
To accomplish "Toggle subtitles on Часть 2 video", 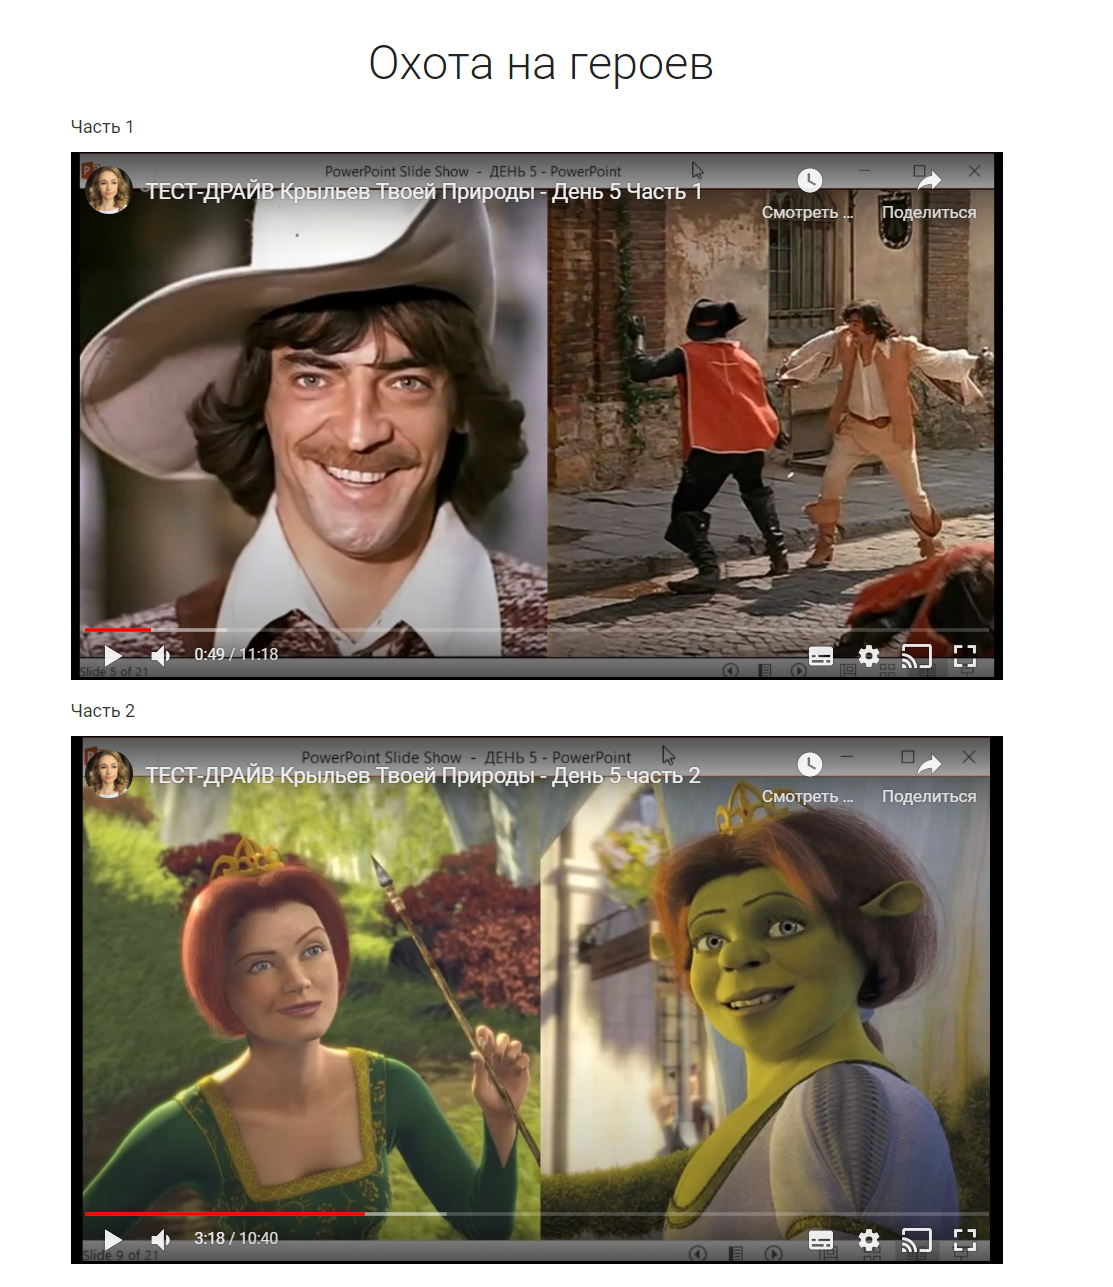I will (x=821, y=1240).
